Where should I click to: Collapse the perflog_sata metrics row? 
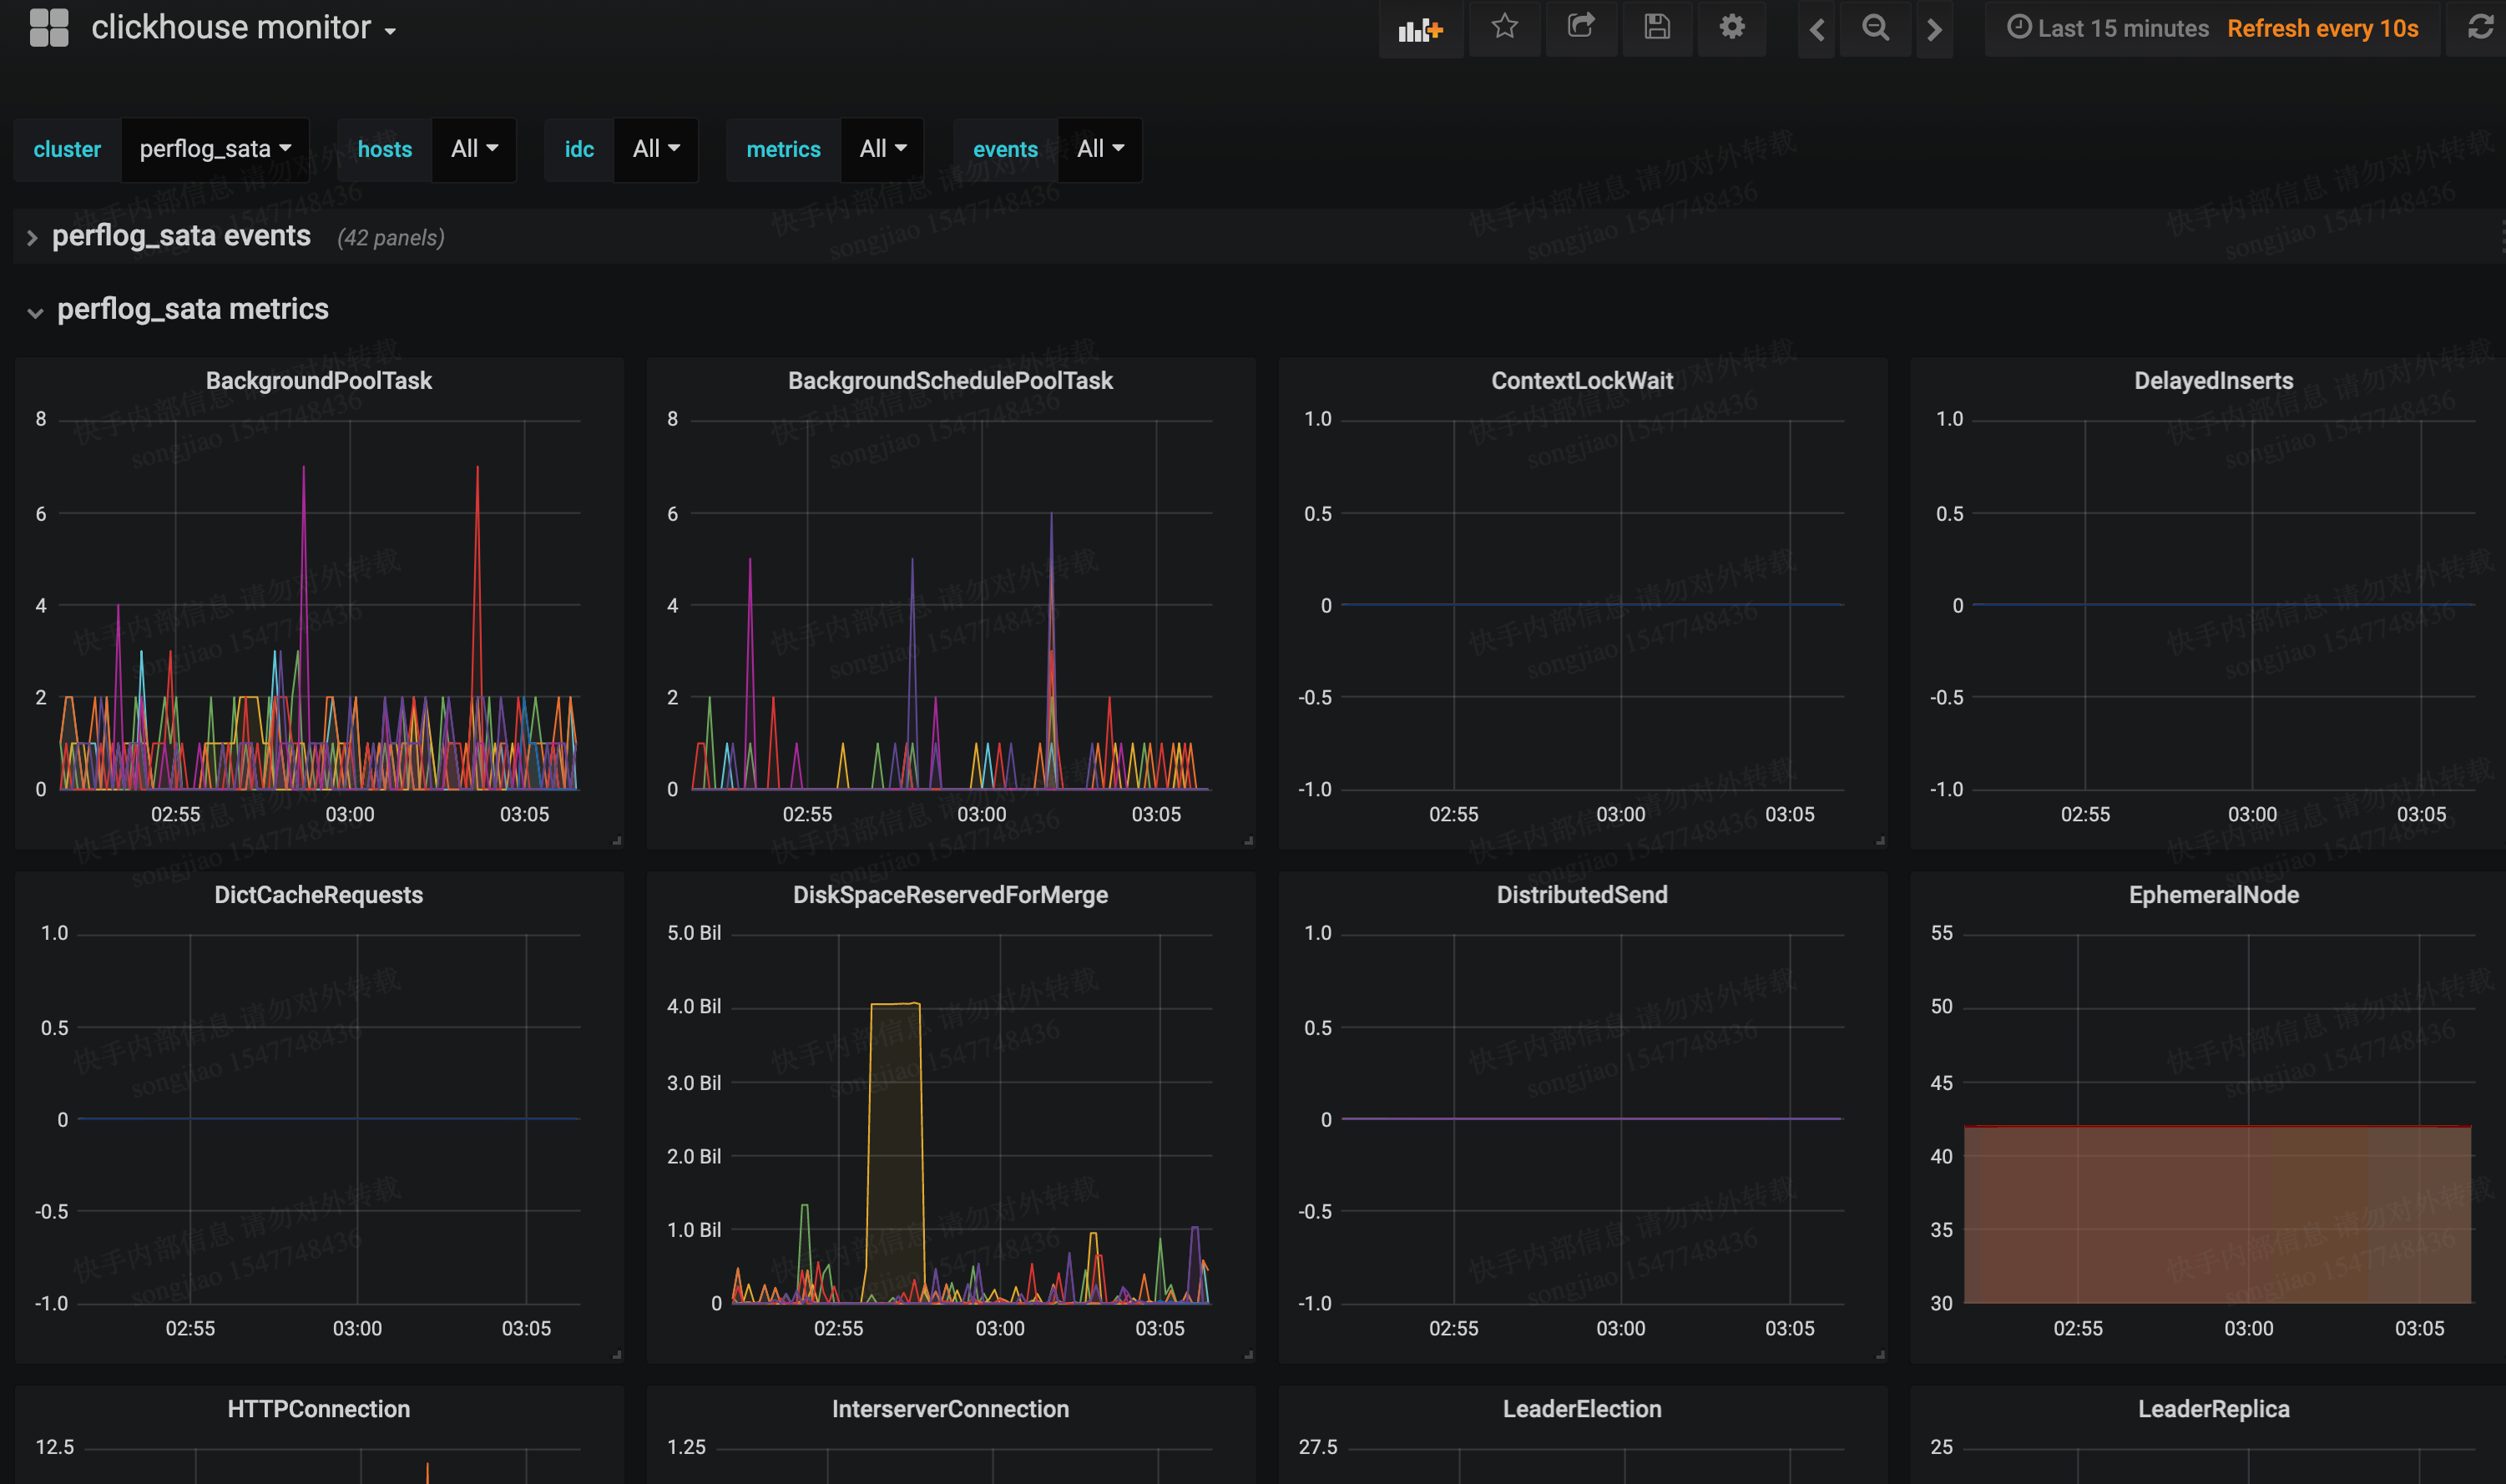(x=192, y=310)
